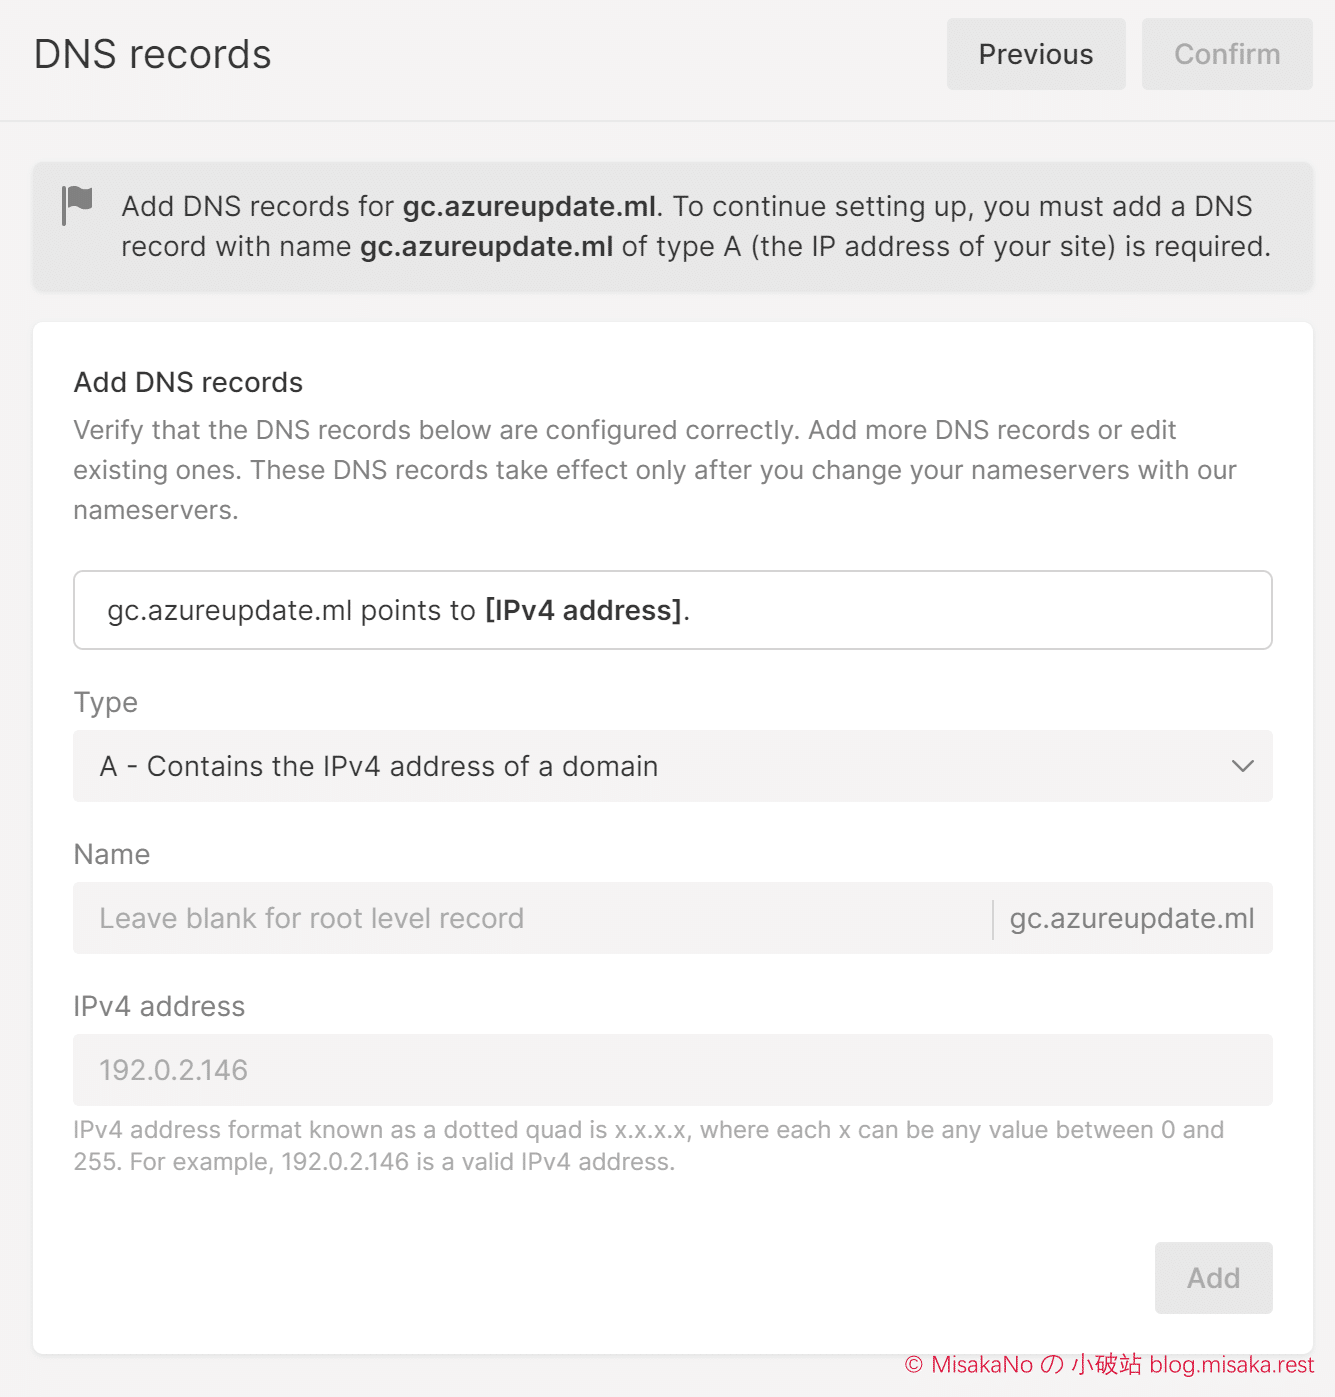Click the Add button
Screen dimensions: 1335x1397
point(1213,1278)
